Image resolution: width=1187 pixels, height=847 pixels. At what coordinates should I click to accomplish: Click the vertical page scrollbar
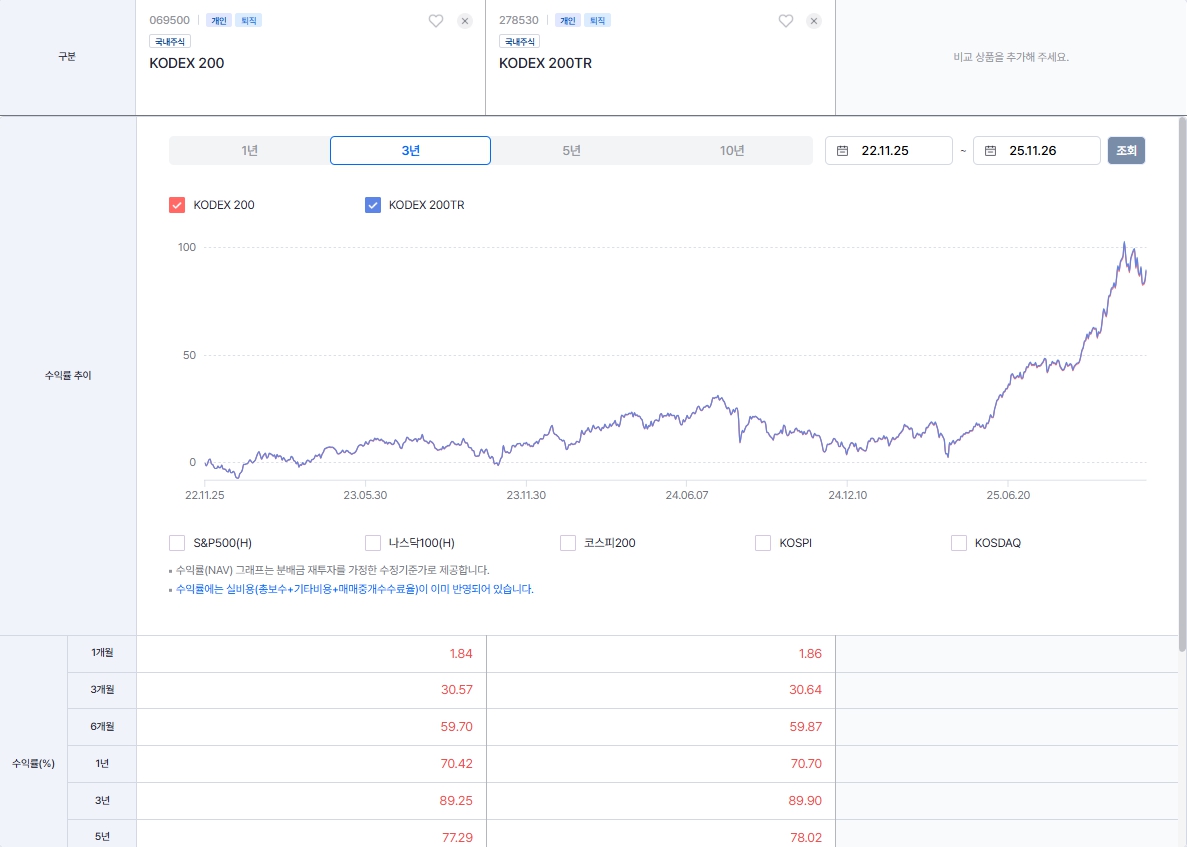click(x=1182, y=384)
